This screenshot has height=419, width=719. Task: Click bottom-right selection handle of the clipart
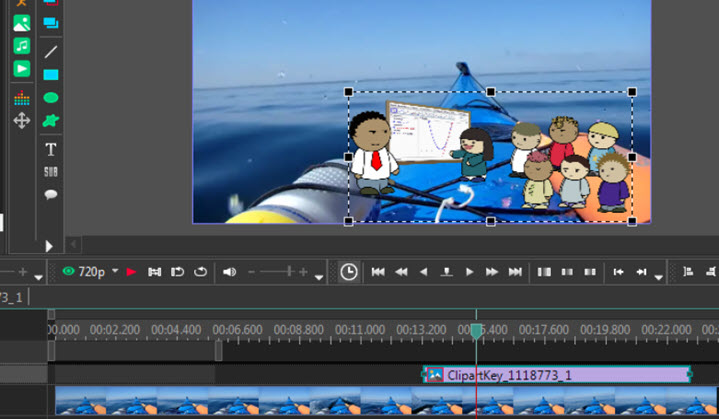point(632,221)
